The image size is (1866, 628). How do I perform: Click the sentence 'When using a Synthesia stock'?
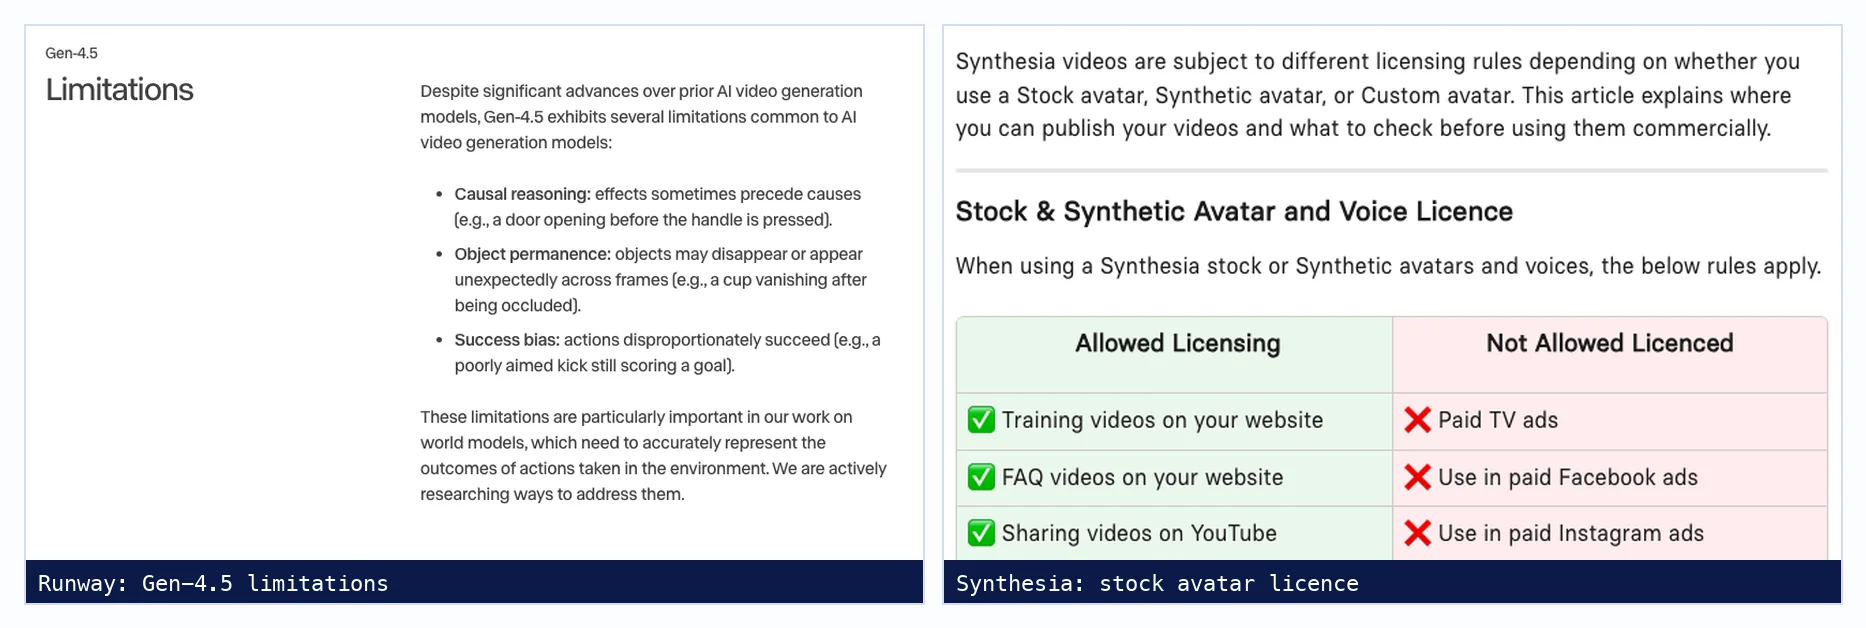click(1388, 266)
